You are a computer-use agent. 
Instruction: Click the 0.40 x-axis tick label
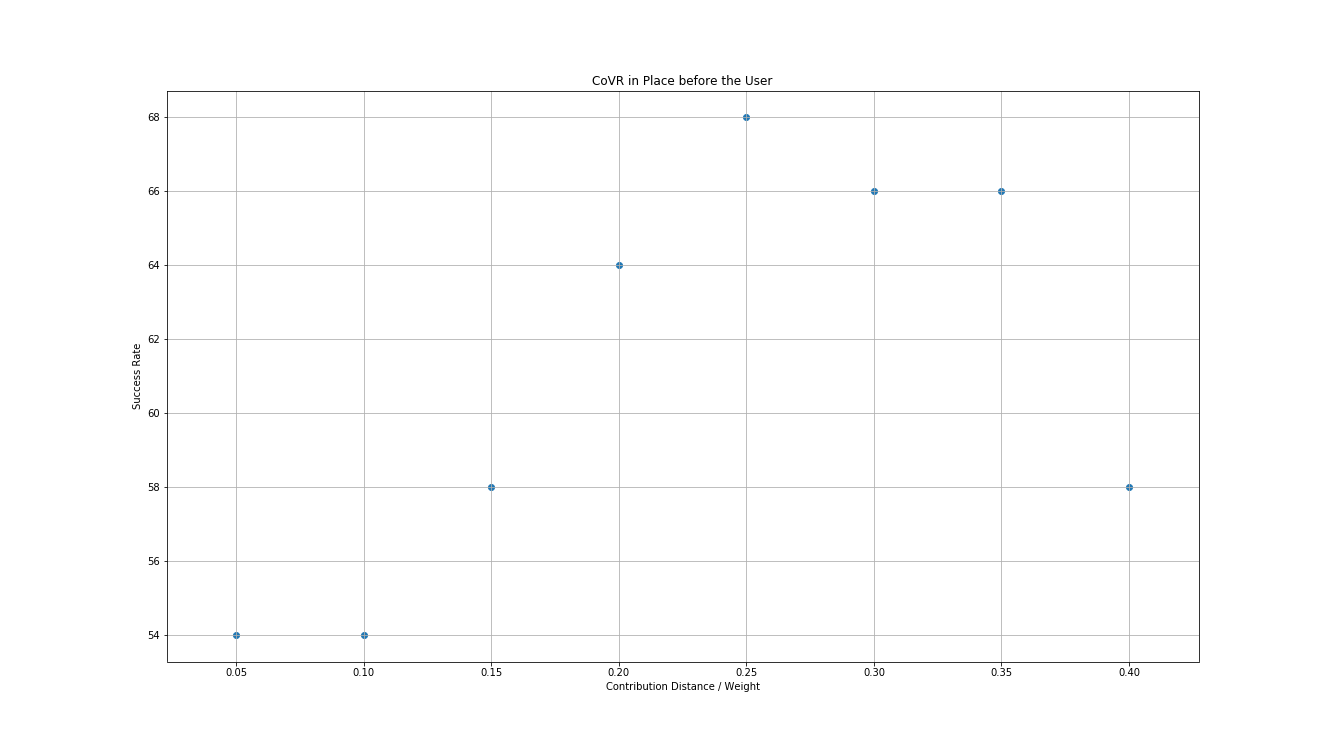click(x=1129, y=672)
